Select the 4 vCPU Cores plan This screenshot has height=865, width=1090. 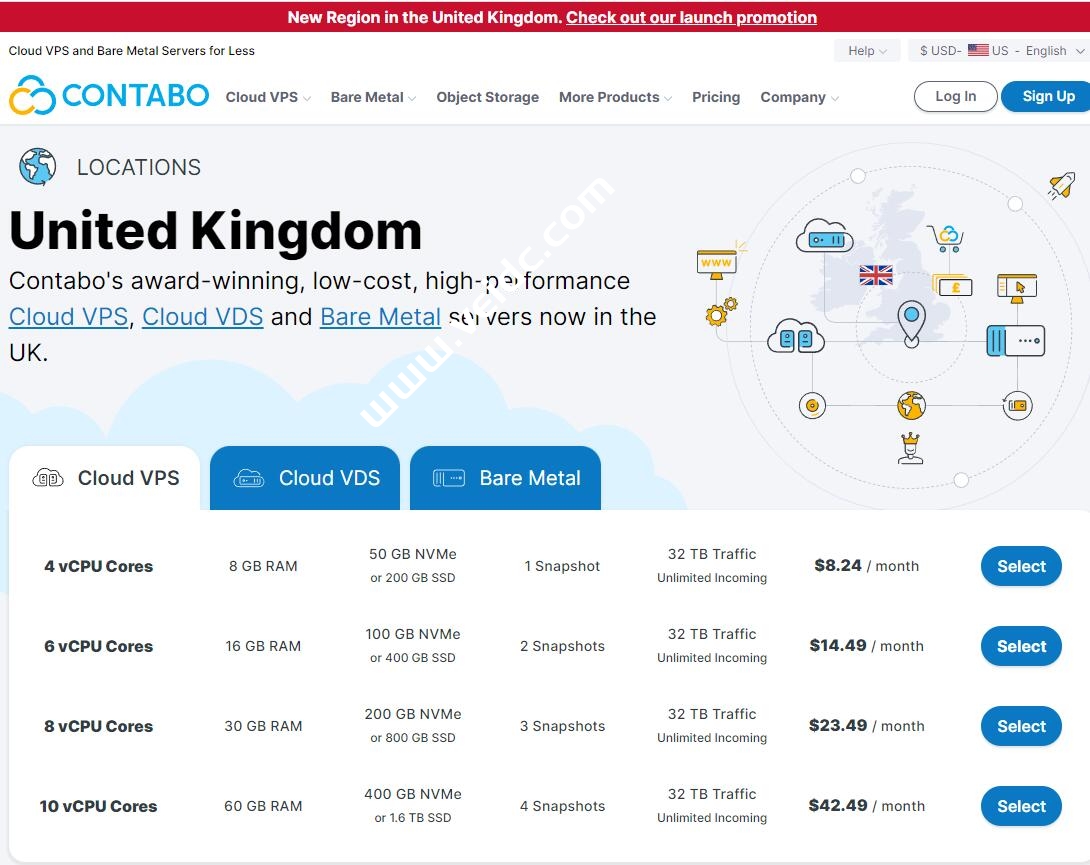pos(1021,566)
